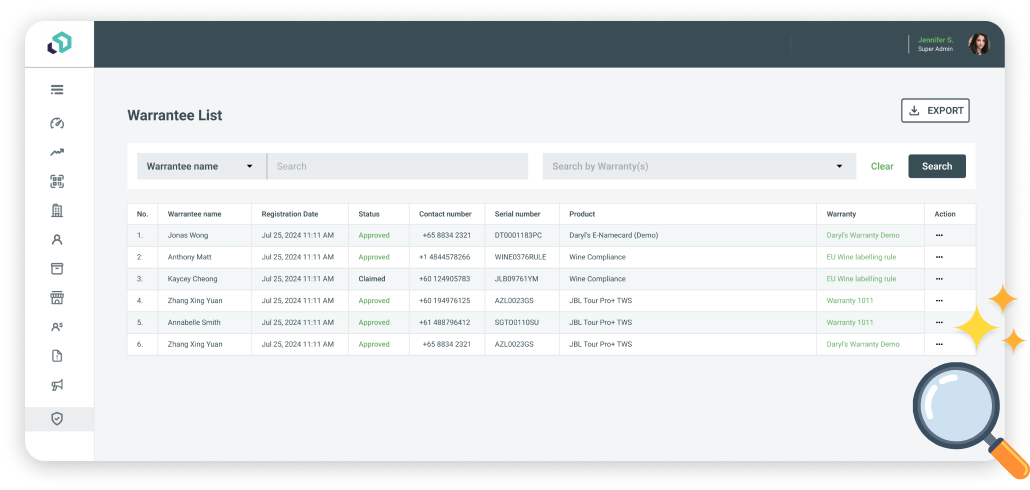Click the Action column header
This screenshot has width=1030, height=490.
[x=945, y=214]
